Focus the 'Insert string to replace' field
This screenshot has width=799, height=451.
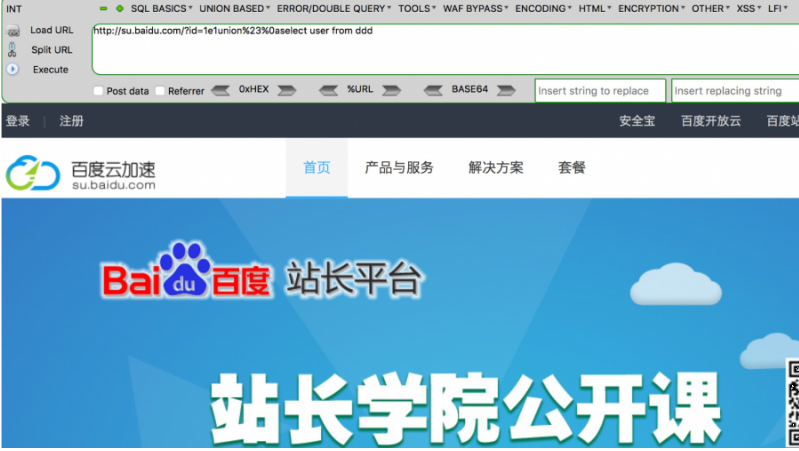pyautogui.click(x=600, y=91)
